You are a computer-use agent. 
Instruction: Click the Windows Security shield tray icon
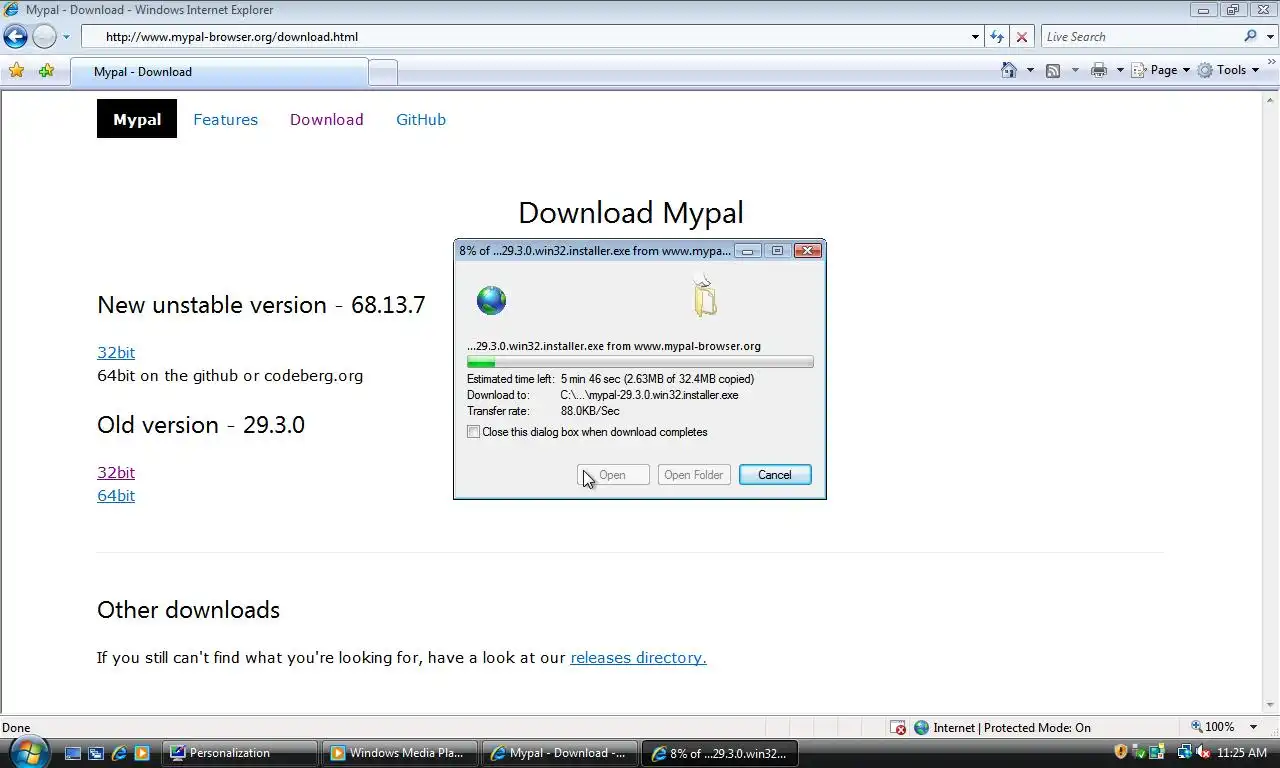1121,752
